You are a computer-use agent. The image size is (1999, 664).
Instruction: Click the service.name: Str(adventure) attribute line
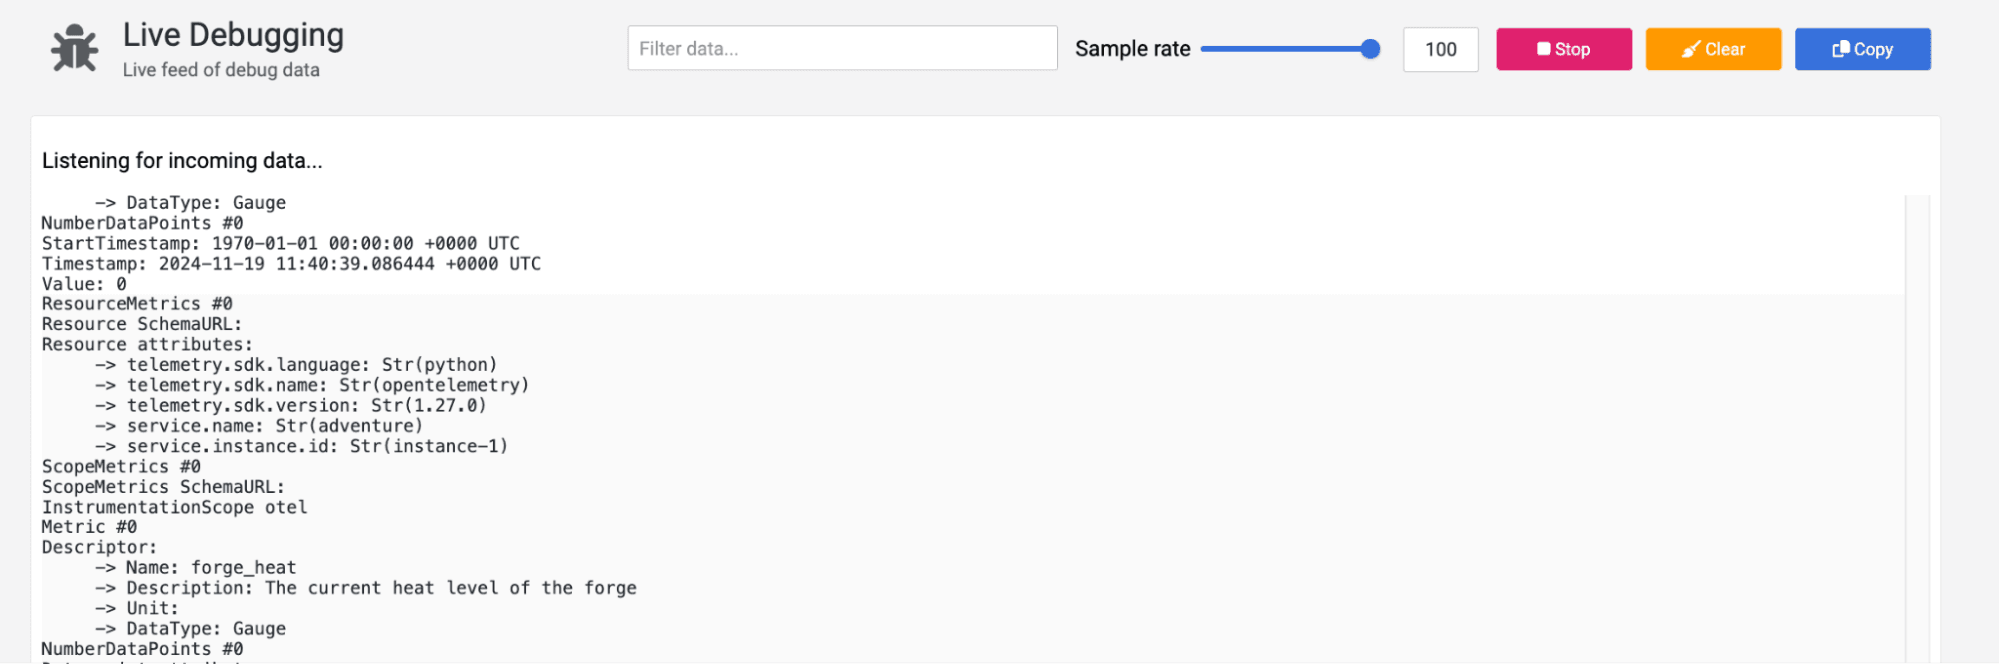[258, 425]
